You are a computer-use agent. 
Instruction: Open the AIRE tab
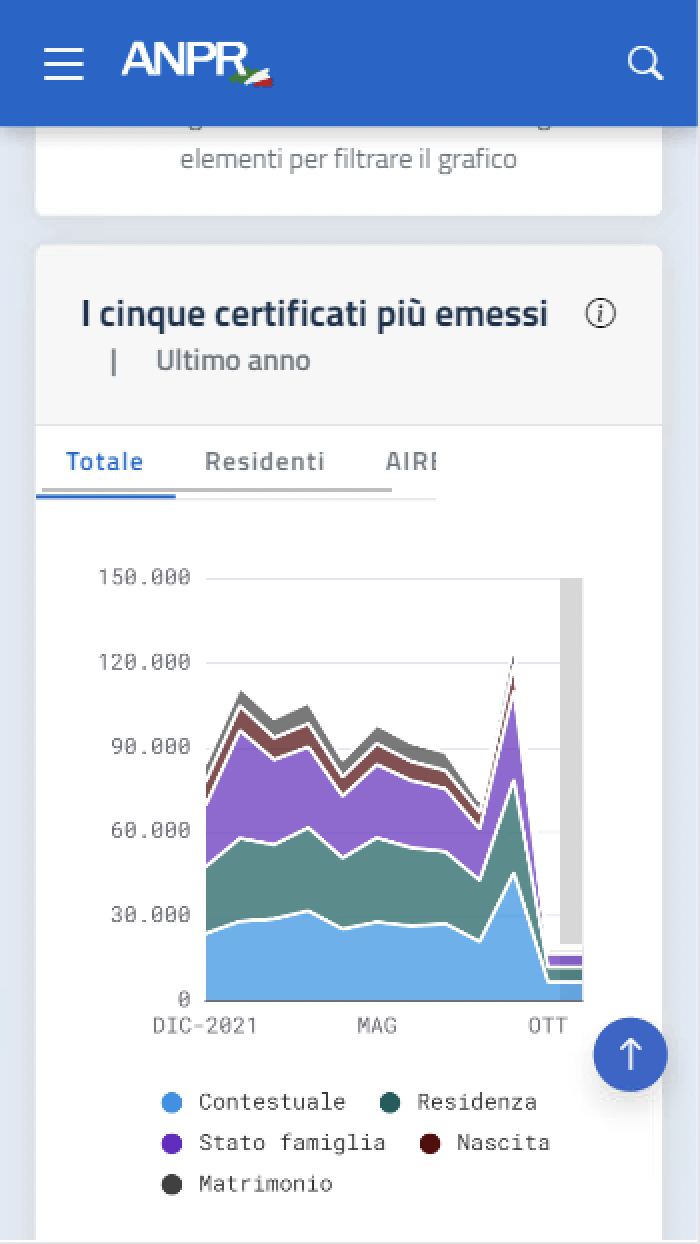click(x=414, y=461)
